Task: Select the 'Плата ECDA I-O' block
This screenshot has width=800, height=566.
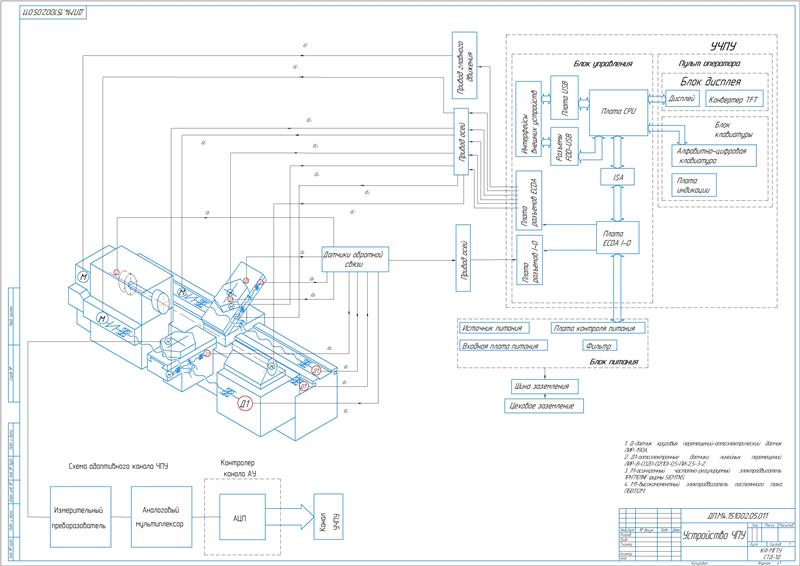Action: (x=617, y=238)
